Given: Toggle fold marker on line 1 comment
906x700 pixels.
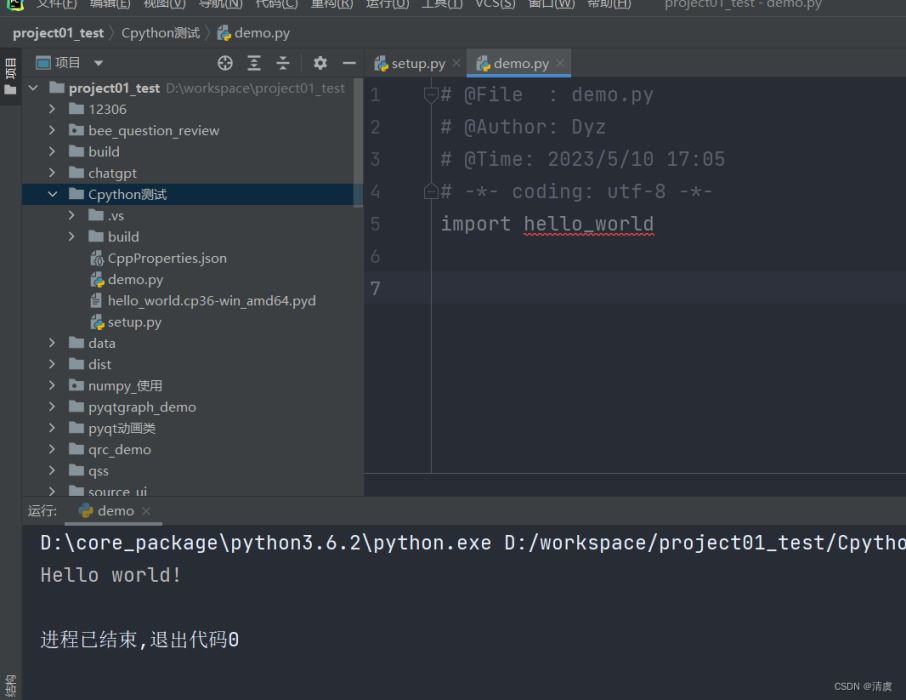Looking at the screenshot, I should tap(431, 95).
